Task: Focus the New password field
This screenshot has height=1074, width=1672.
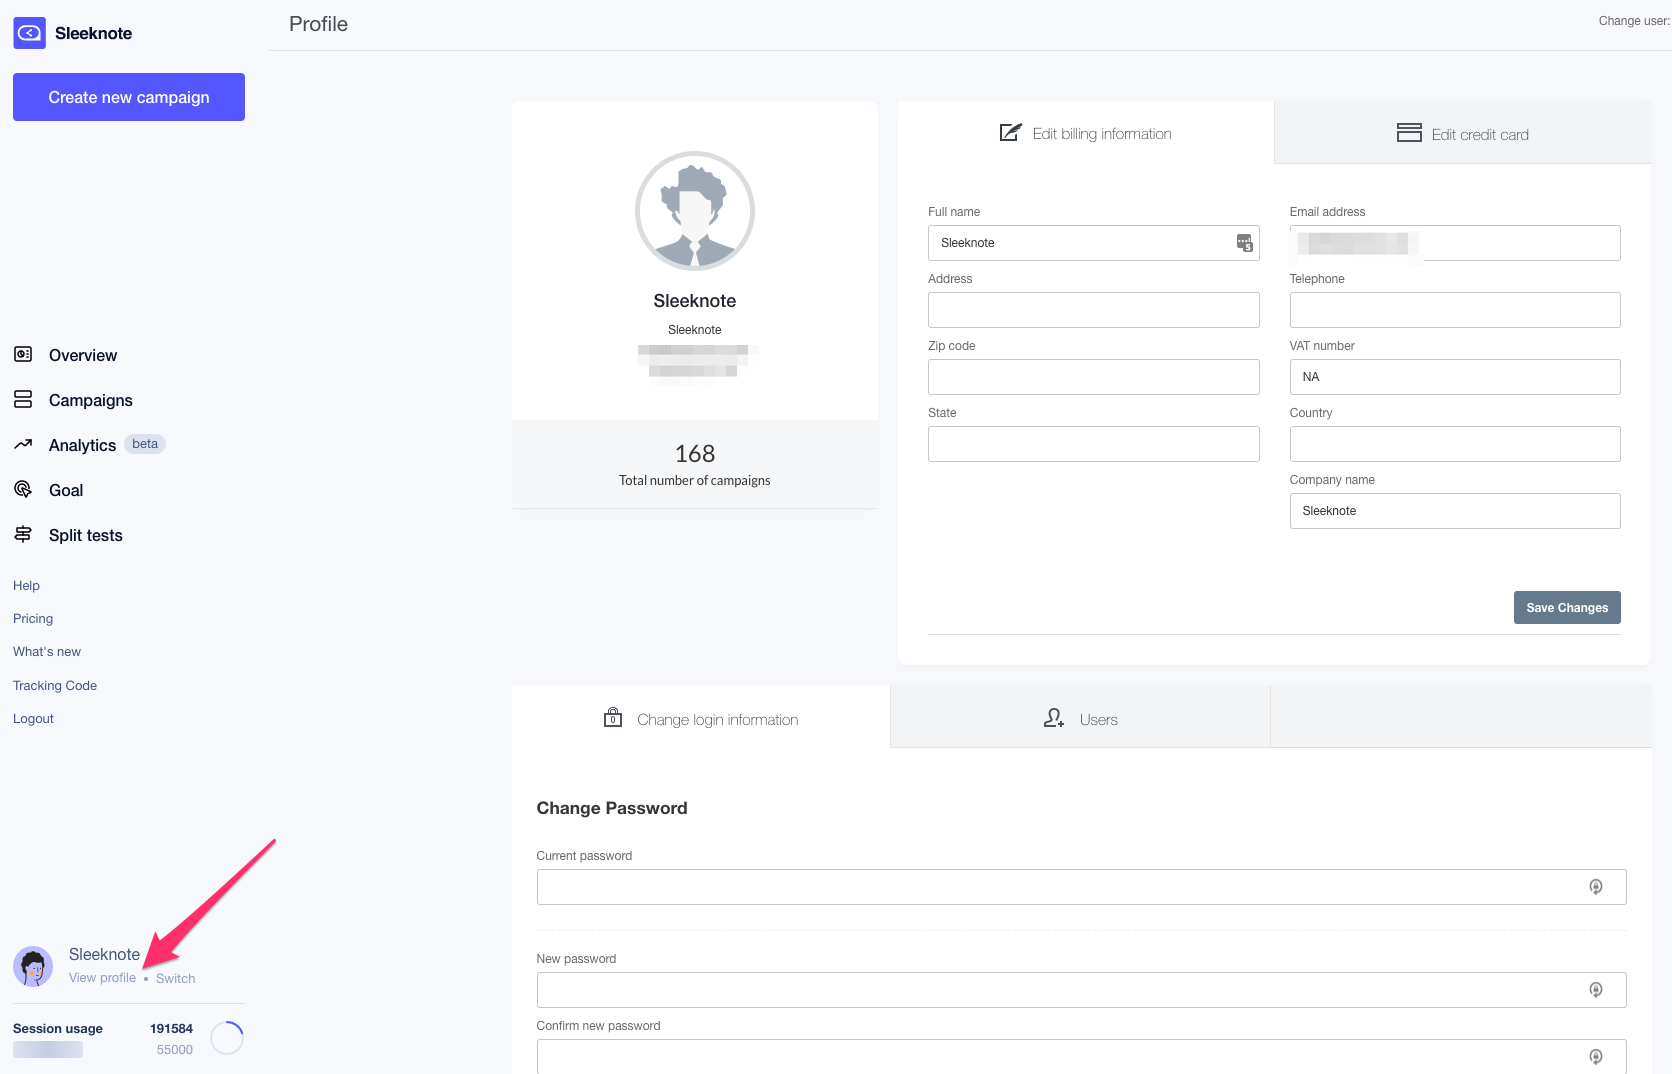Action: pyautogui.click(x=1081, y=990)
